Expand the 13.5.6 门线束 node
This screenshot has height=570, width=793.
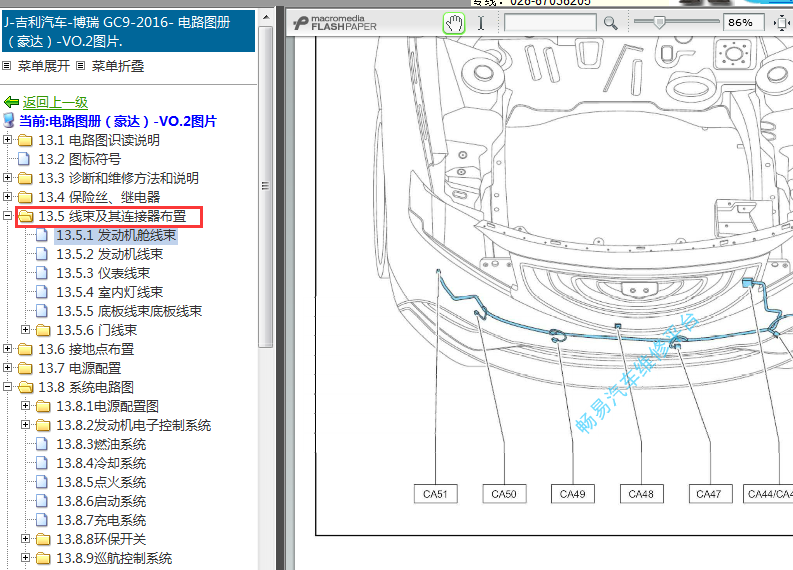click(x=25, y=329)
